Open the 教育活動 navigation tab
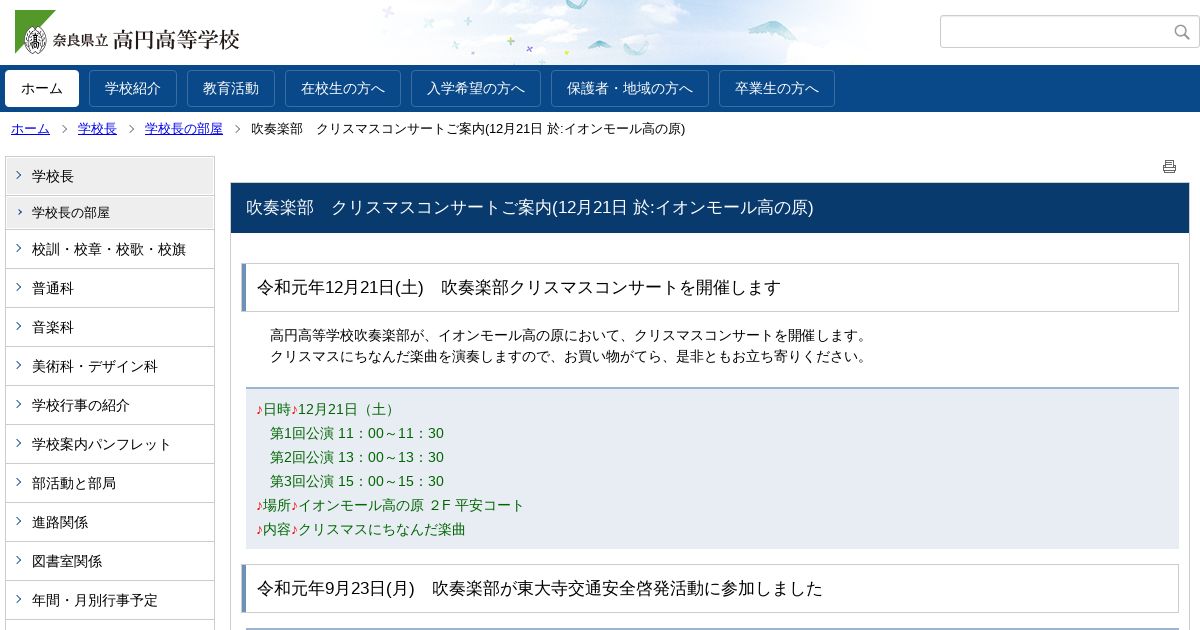 (231, 88)
